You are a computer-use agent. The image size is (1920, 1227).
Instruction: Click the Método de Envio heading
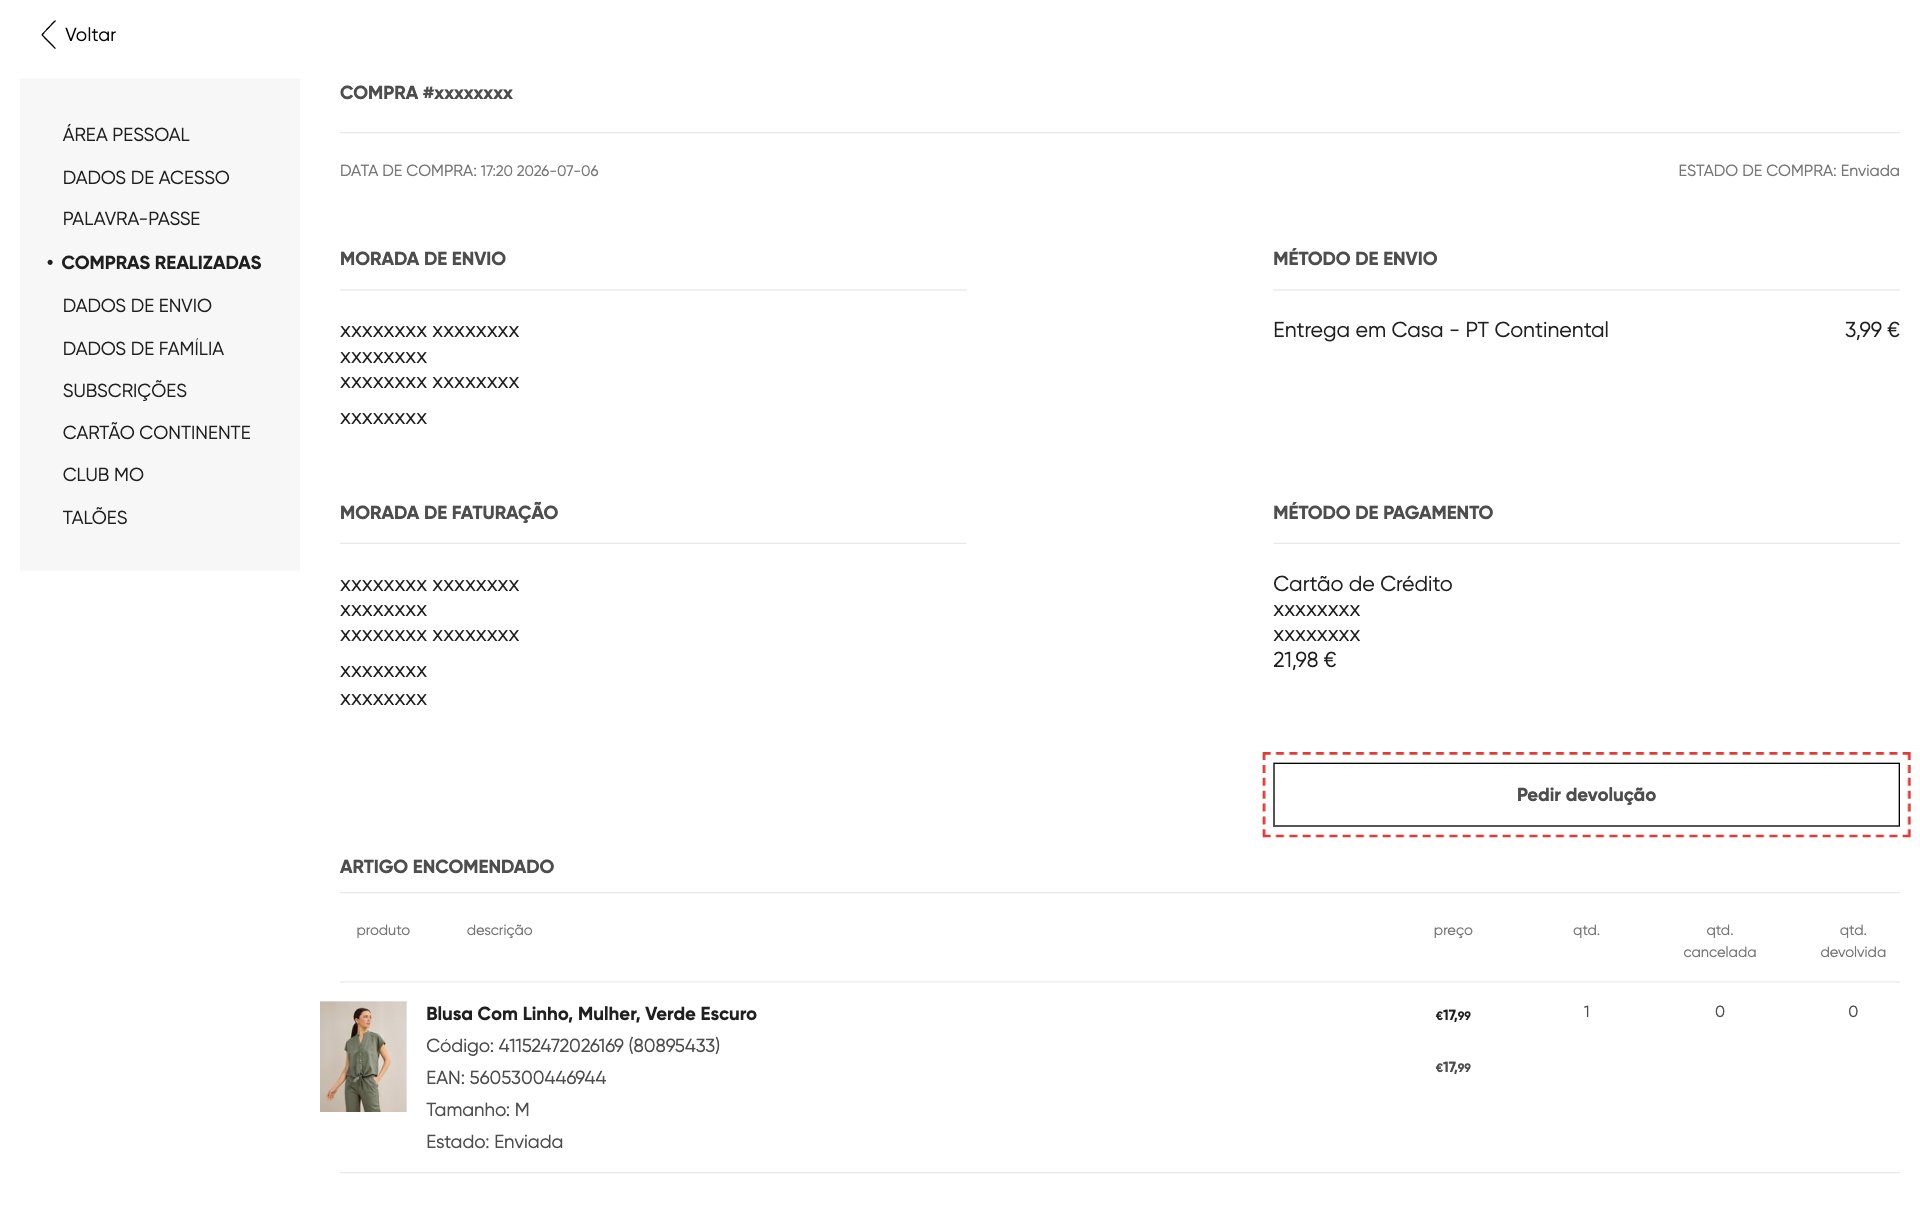coord(1355,259)
